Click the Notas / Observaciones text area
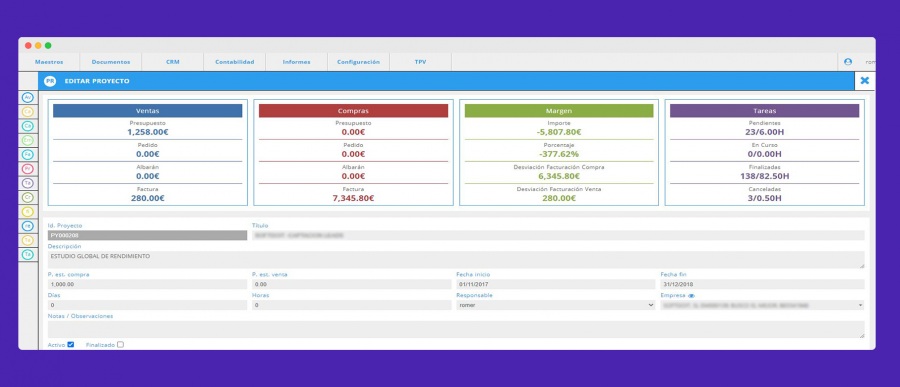Viewport: 900px width, 387px height. coord(456,330)
